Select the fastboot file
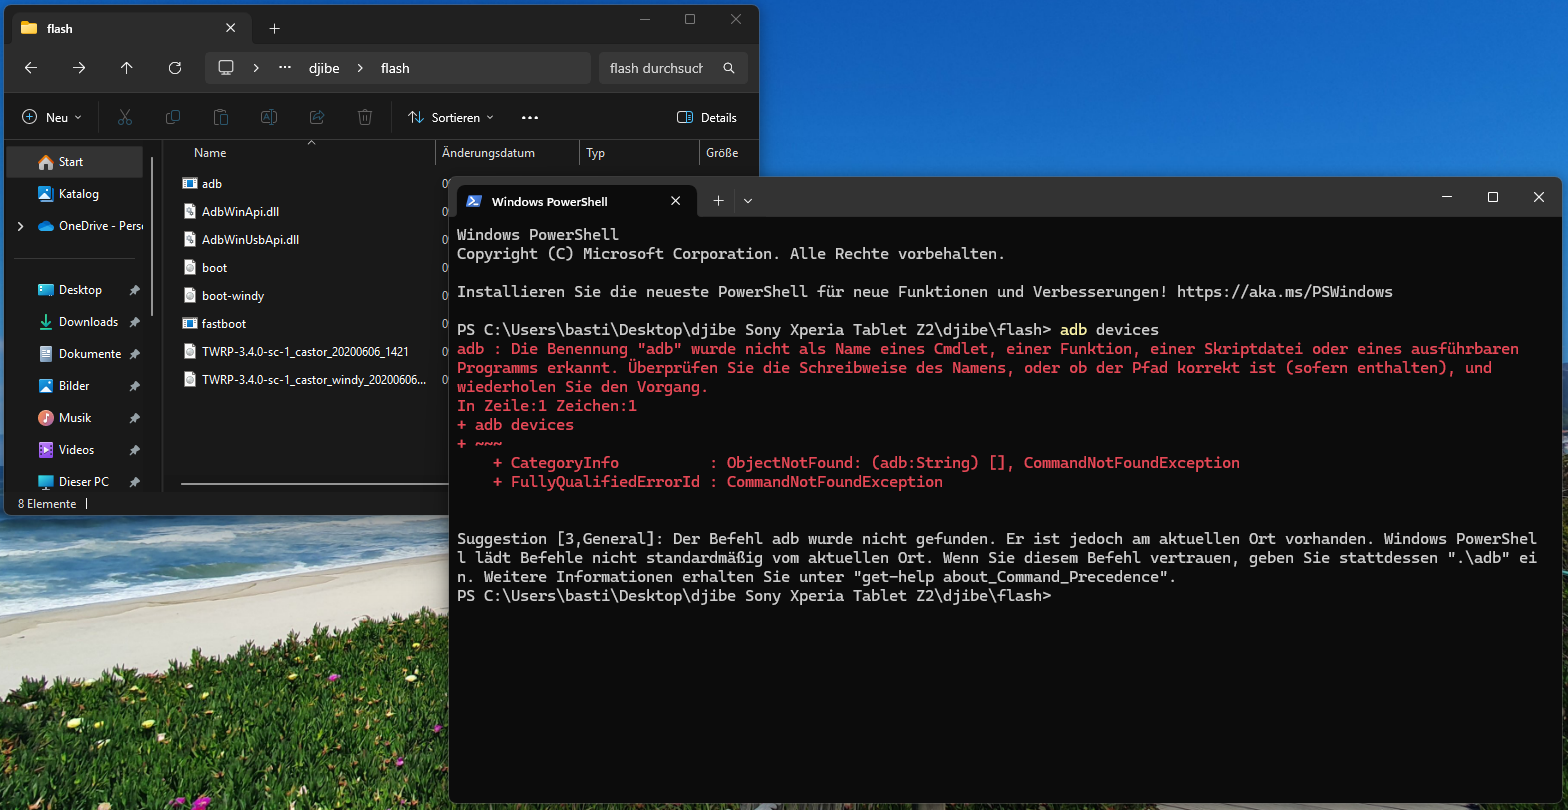The width and height of the screenshot is (1568, 810). 223,324
